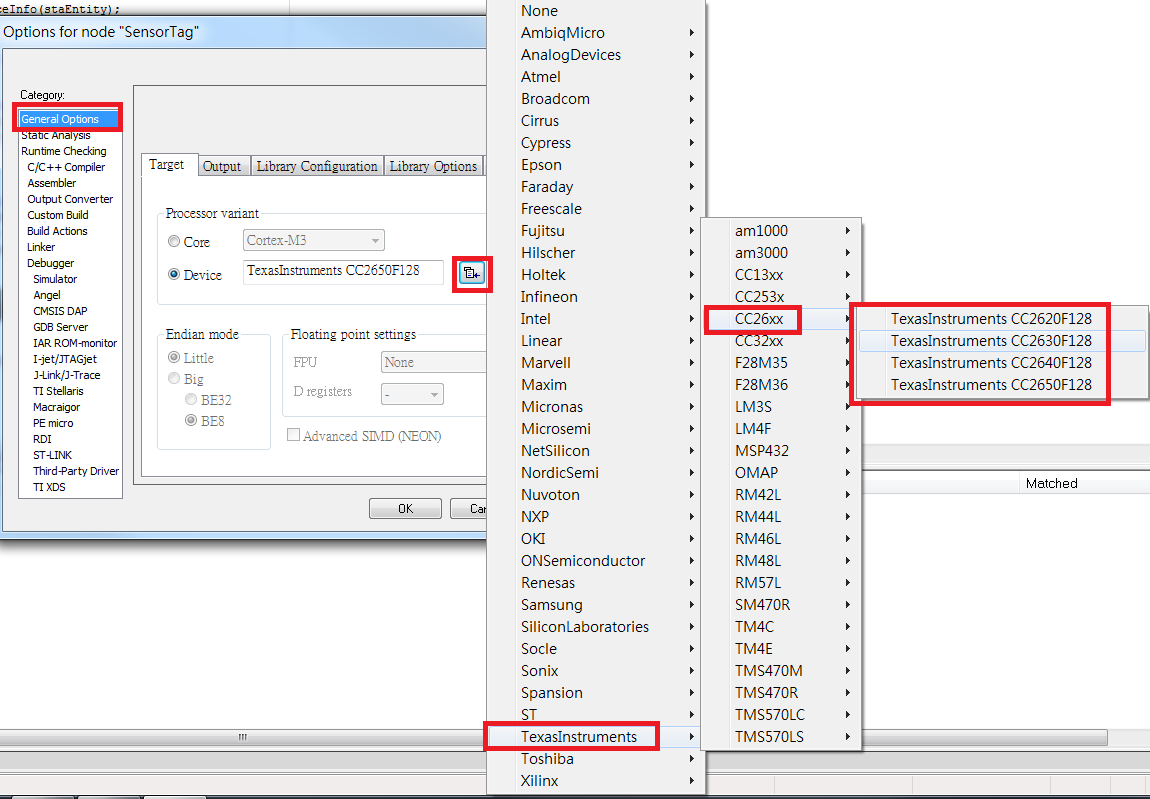Expand the AmbiqMicro vendor submenu

coord(596,33)
